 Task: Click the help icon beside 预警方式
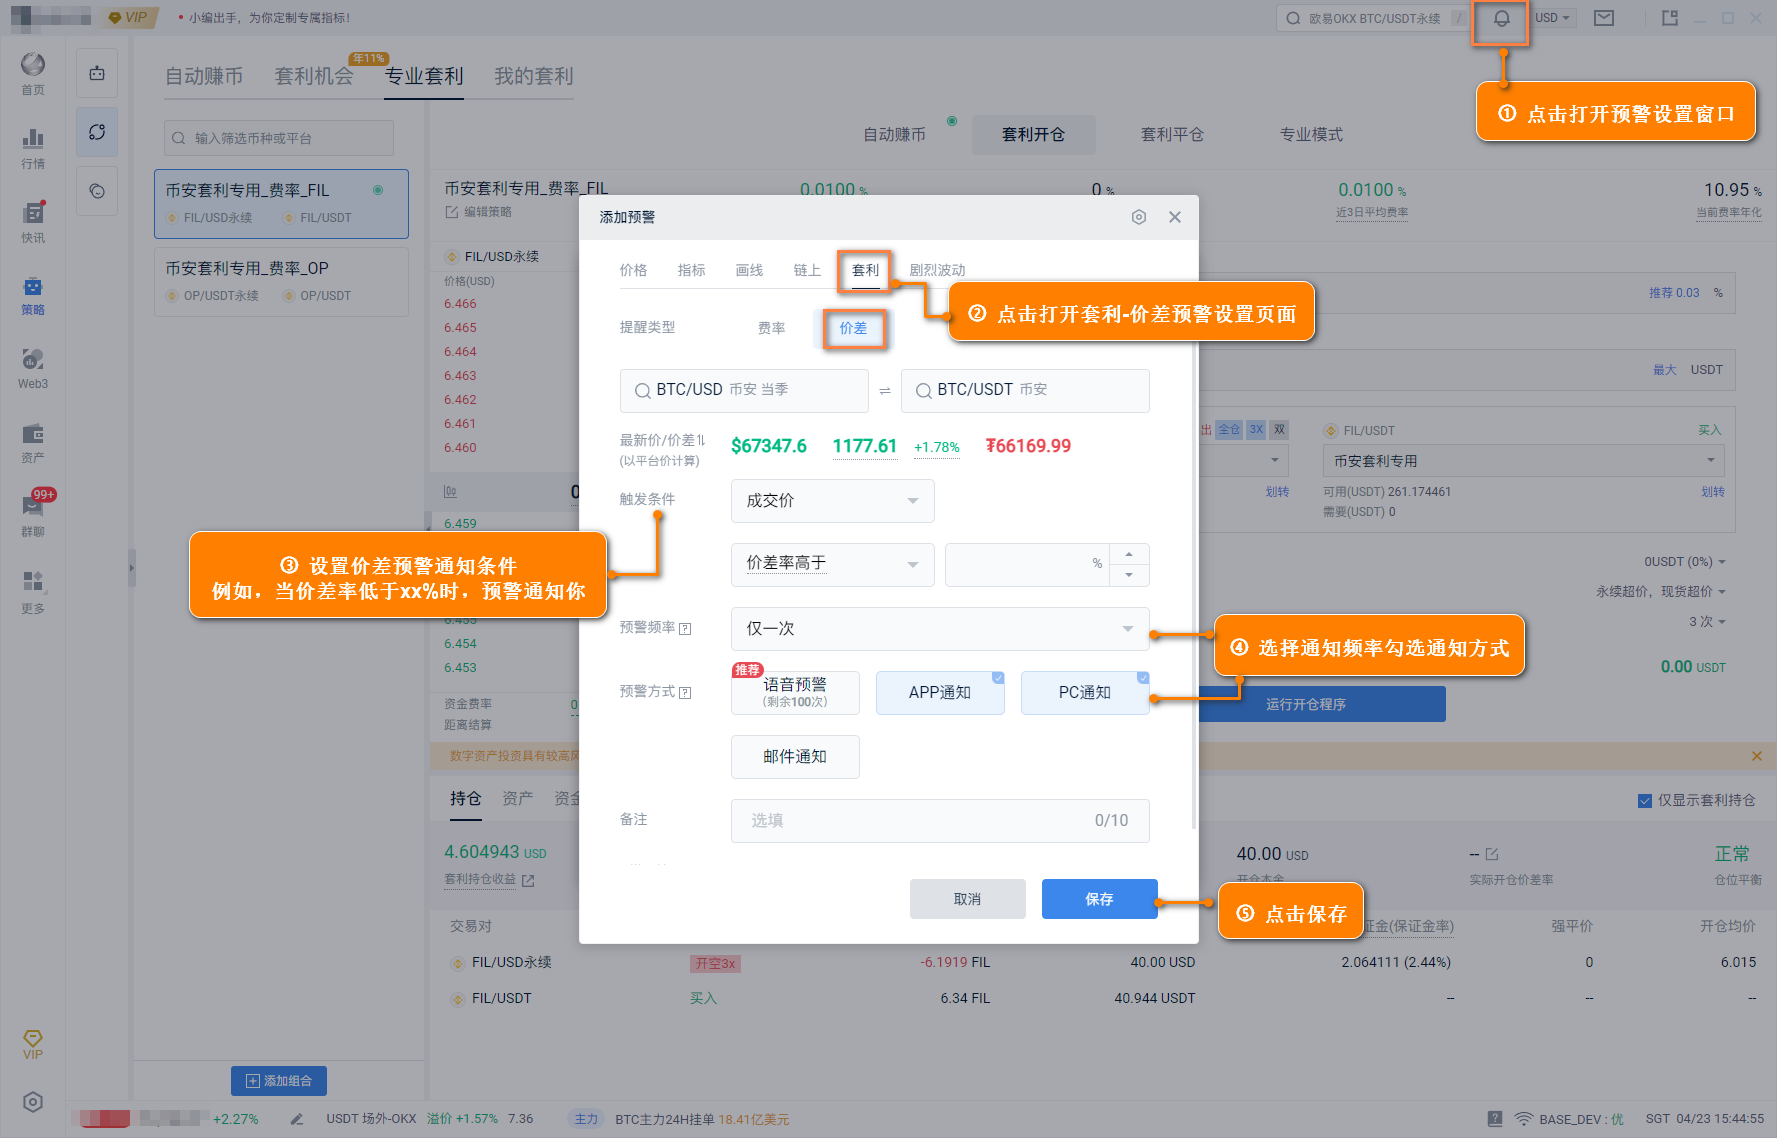pos(685,693)
